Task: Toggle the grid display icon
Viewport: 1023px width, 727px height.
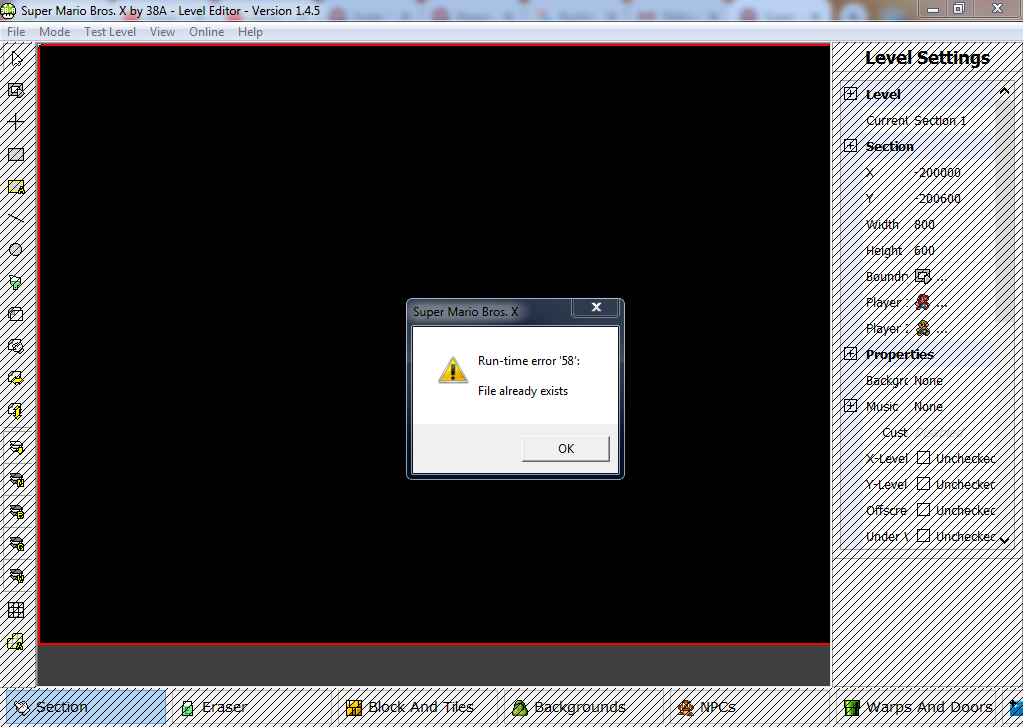Action: coord(16,610)
